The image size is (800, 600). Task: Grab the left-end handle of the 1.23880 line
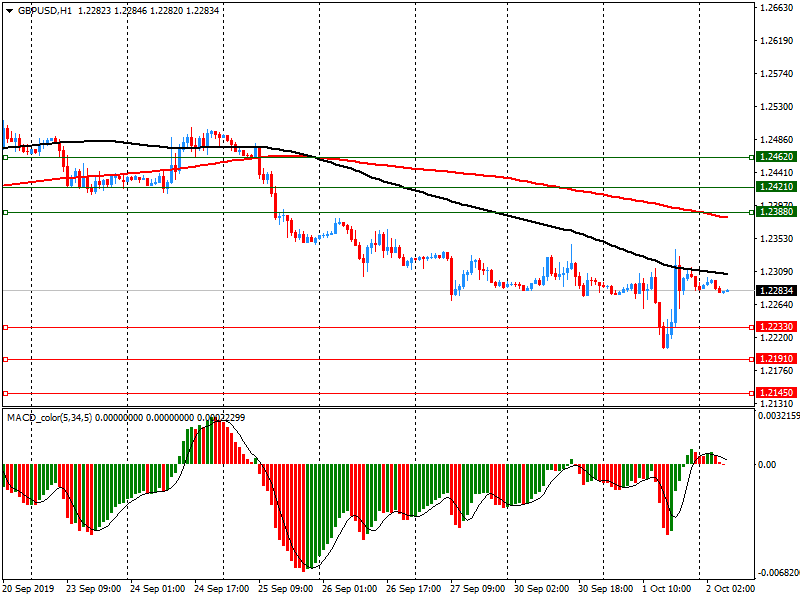click(x=6, y=212)
